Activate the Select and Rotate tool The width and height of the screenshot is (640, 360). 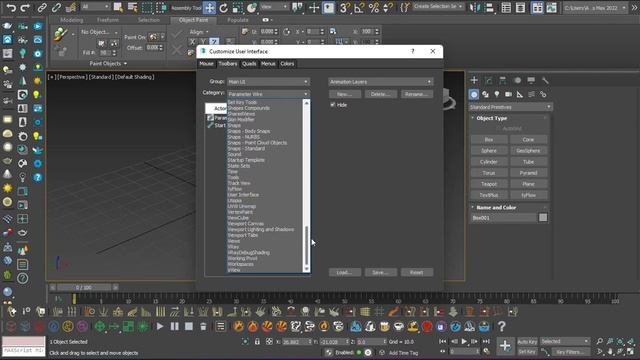[x=224, y=7]
